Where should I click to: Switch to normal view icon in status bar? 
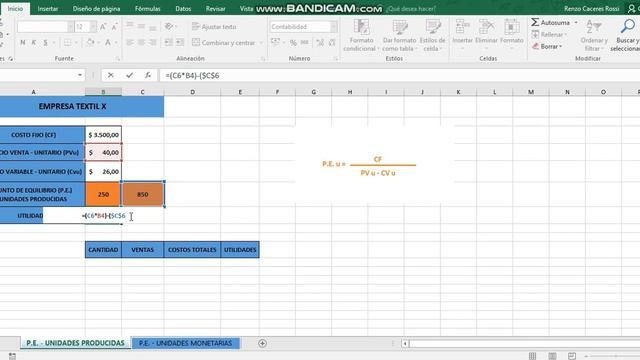[532, 356]
